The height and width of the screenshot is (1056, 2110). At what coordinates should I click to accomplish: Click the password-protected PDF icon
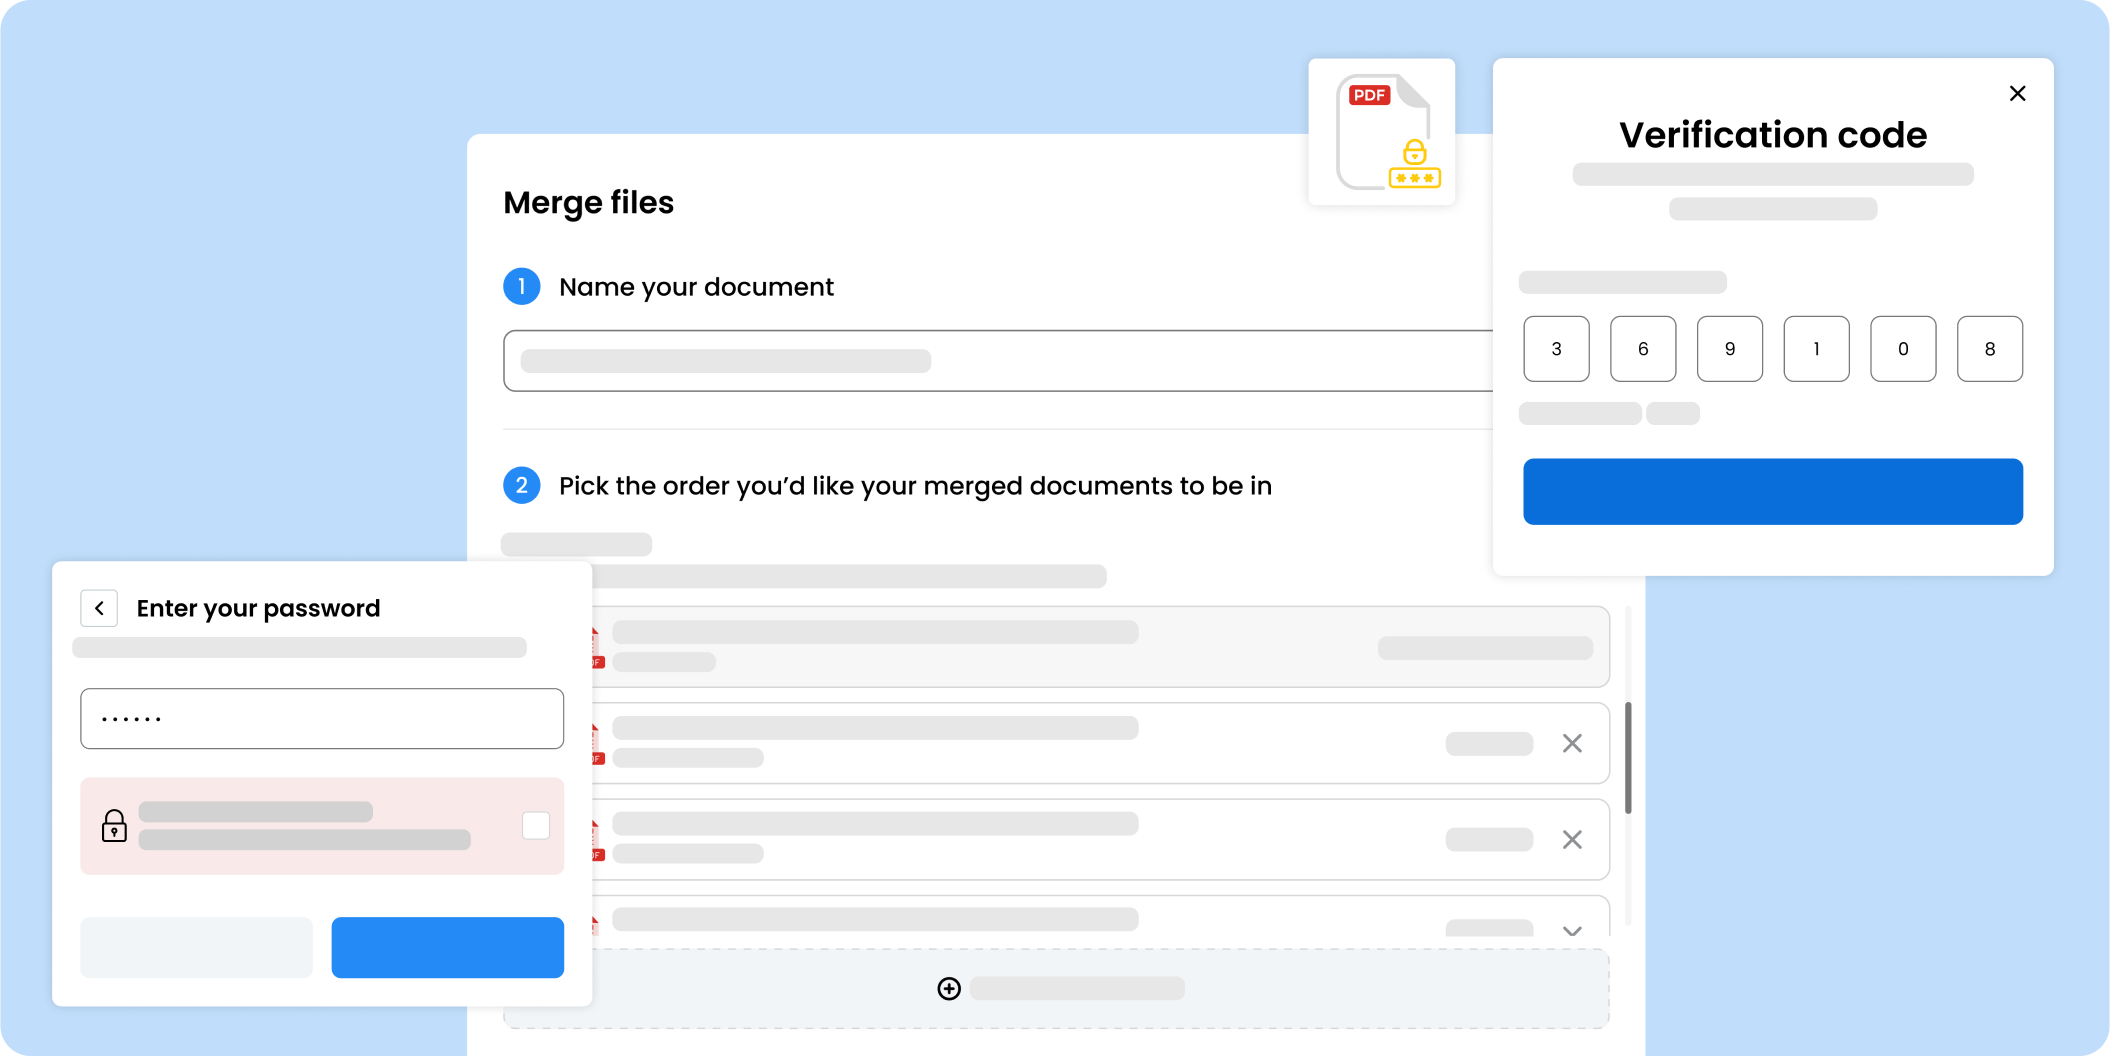pyautogui.click(x=1382, y=132)
